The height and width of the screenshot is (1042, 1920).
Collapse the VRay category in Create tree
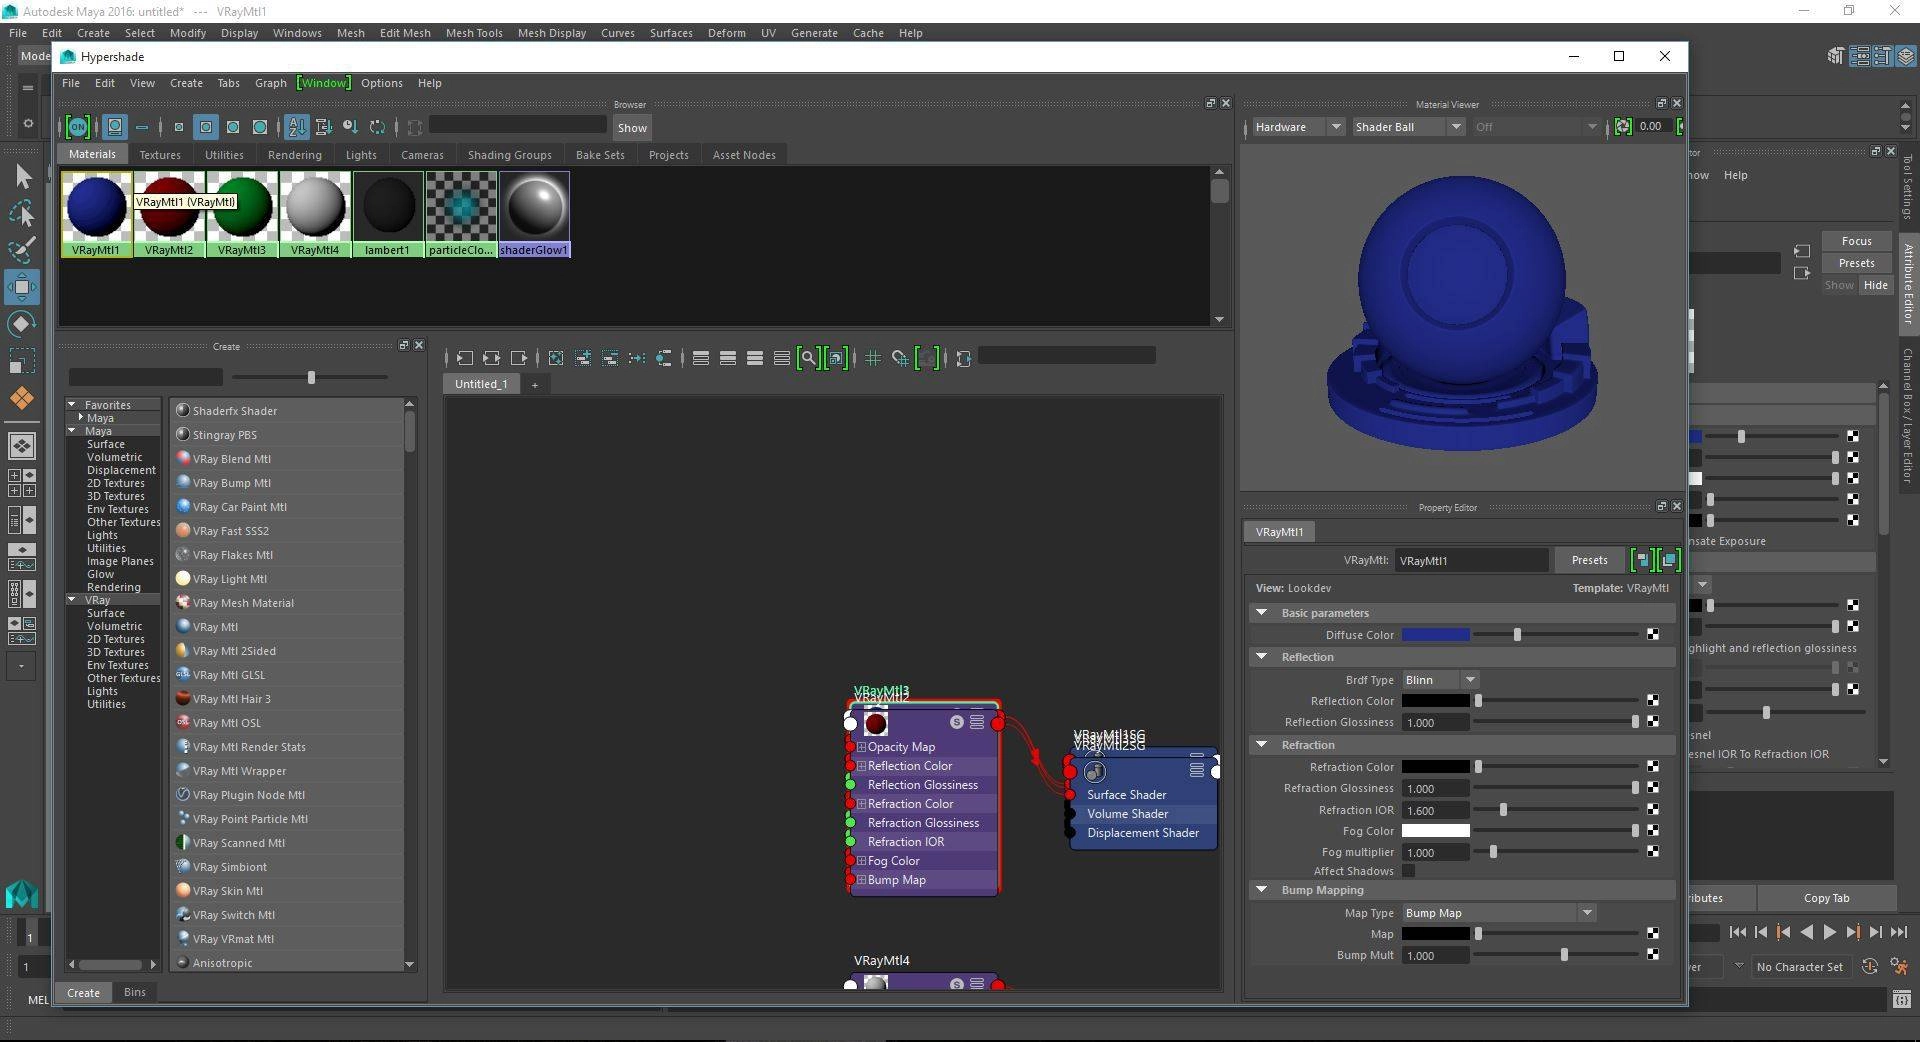point(73,600)
